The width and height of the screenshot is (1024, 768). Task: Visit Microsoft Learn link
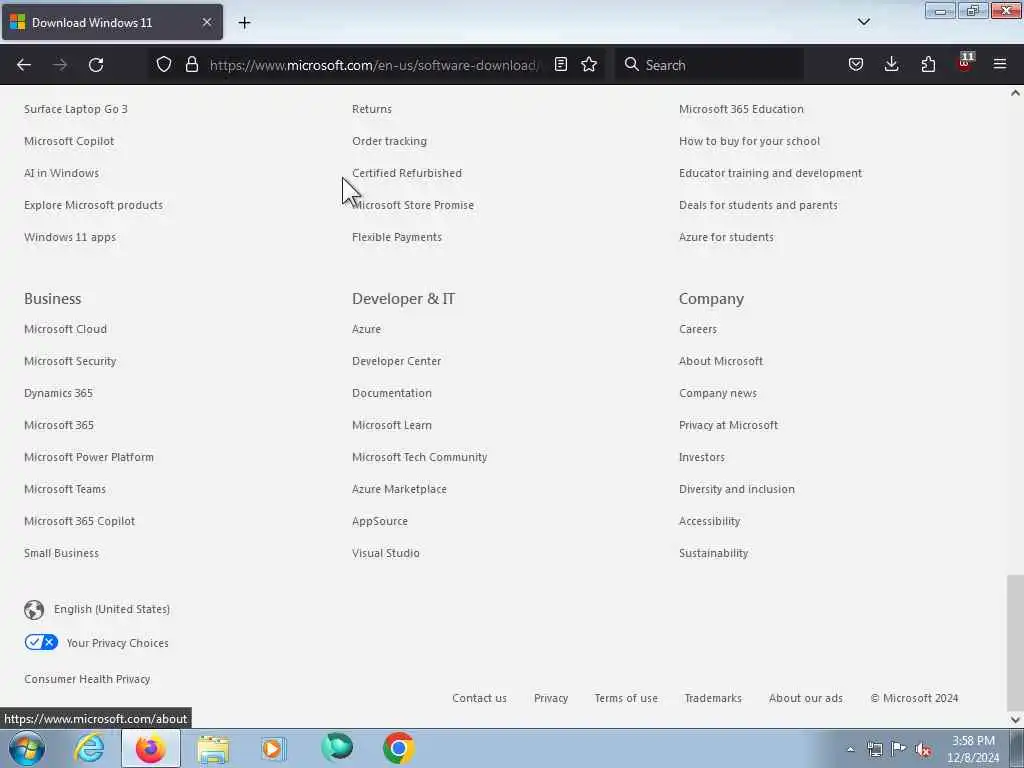tap(392, 425)
